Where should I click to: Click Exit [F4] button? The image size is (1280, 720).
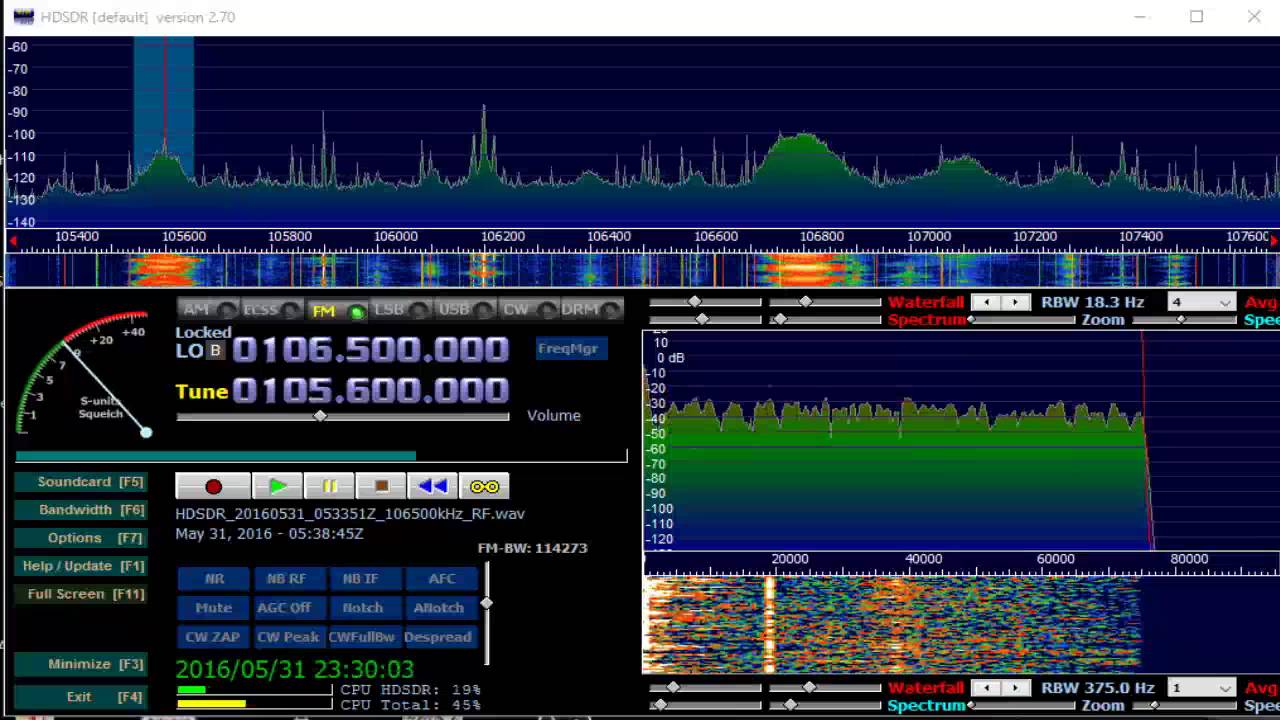(x=81, y=697)
